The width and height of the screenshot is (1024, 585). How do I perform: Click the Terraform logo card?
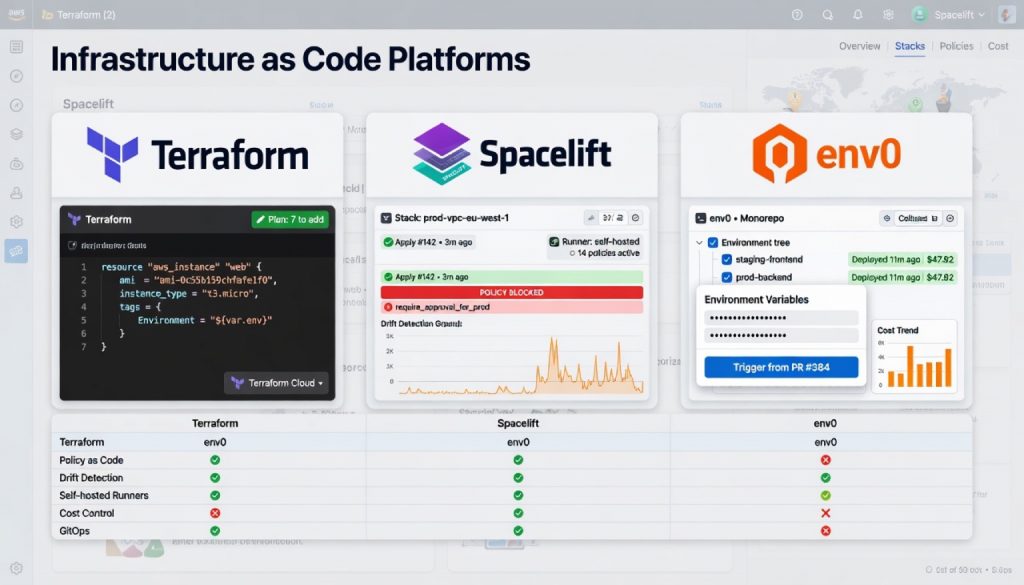[197, 155]
